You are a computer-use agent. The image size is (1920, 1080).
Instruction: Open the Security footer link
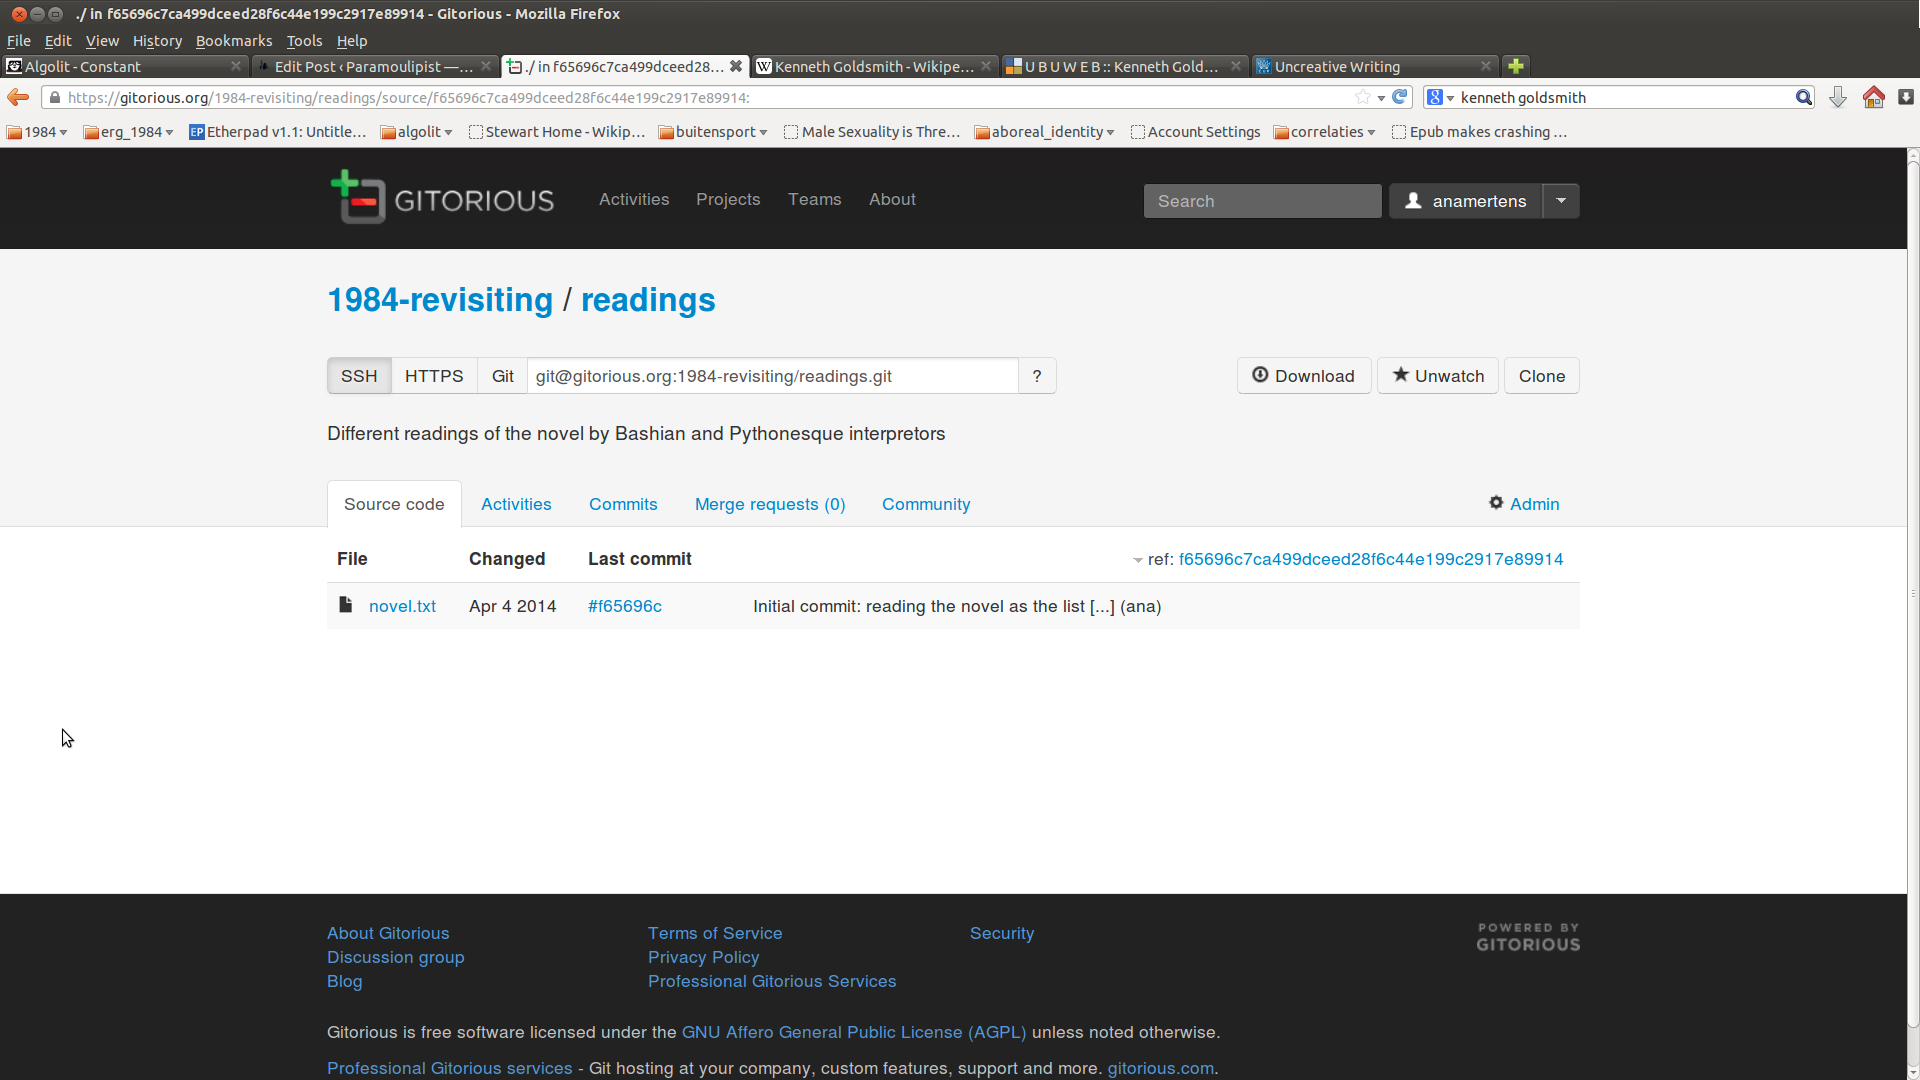1002,933
